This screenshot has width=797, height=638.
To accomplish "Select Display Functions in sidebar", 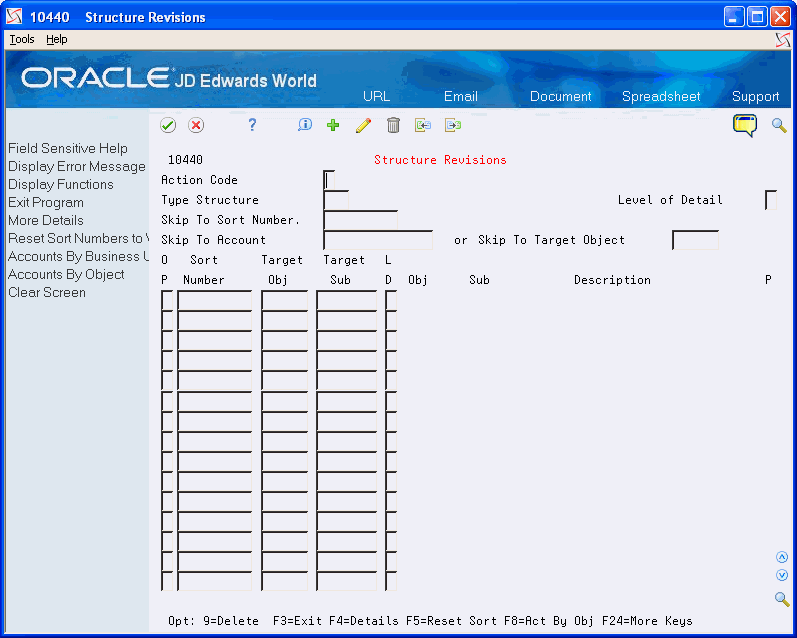I will 60,184.
